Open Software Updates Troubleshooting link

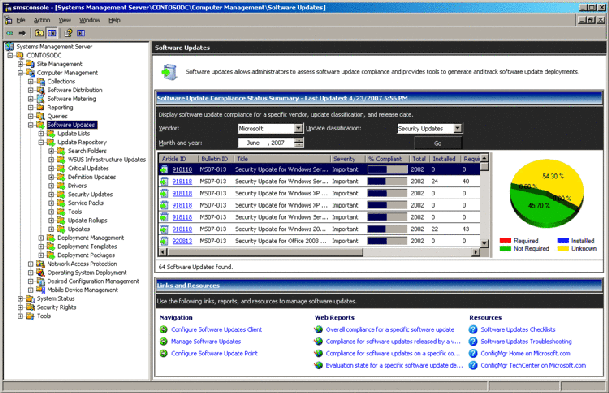tap(526, 341)
